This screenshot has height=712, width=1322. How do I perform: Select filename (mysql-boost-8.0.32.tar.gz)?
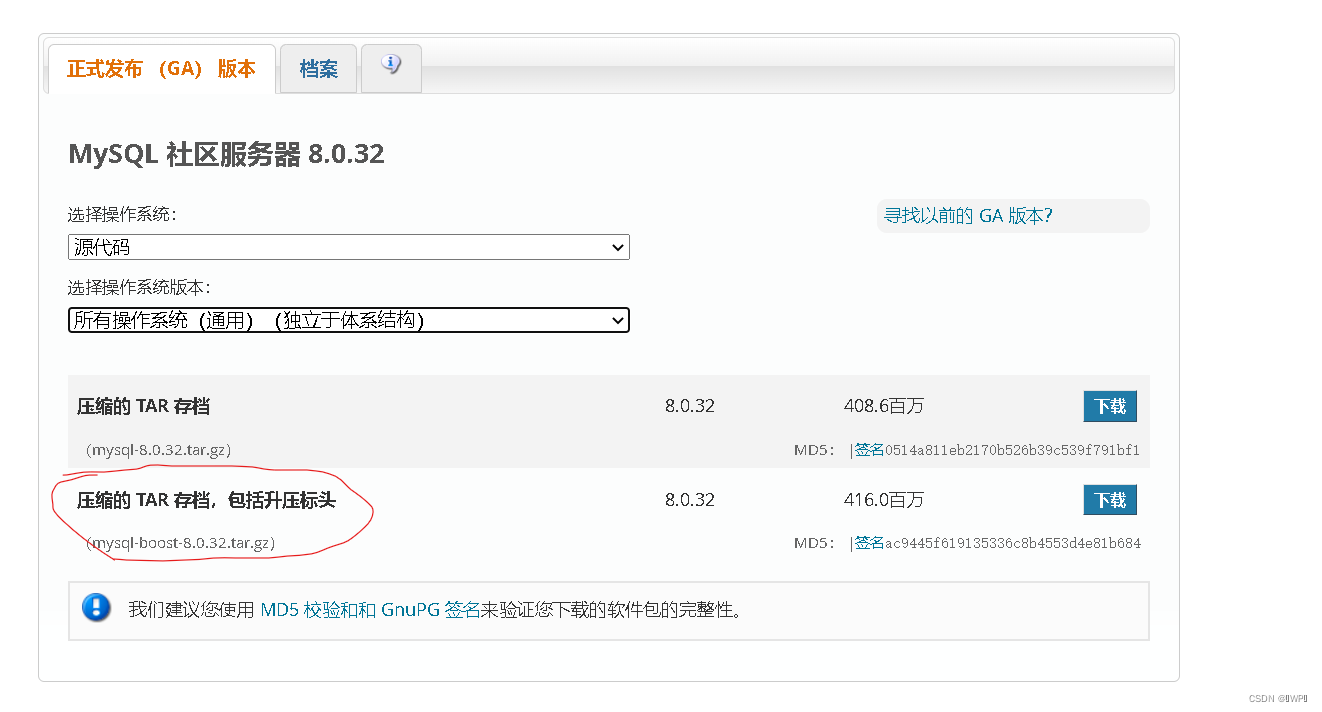click(181, 543)
